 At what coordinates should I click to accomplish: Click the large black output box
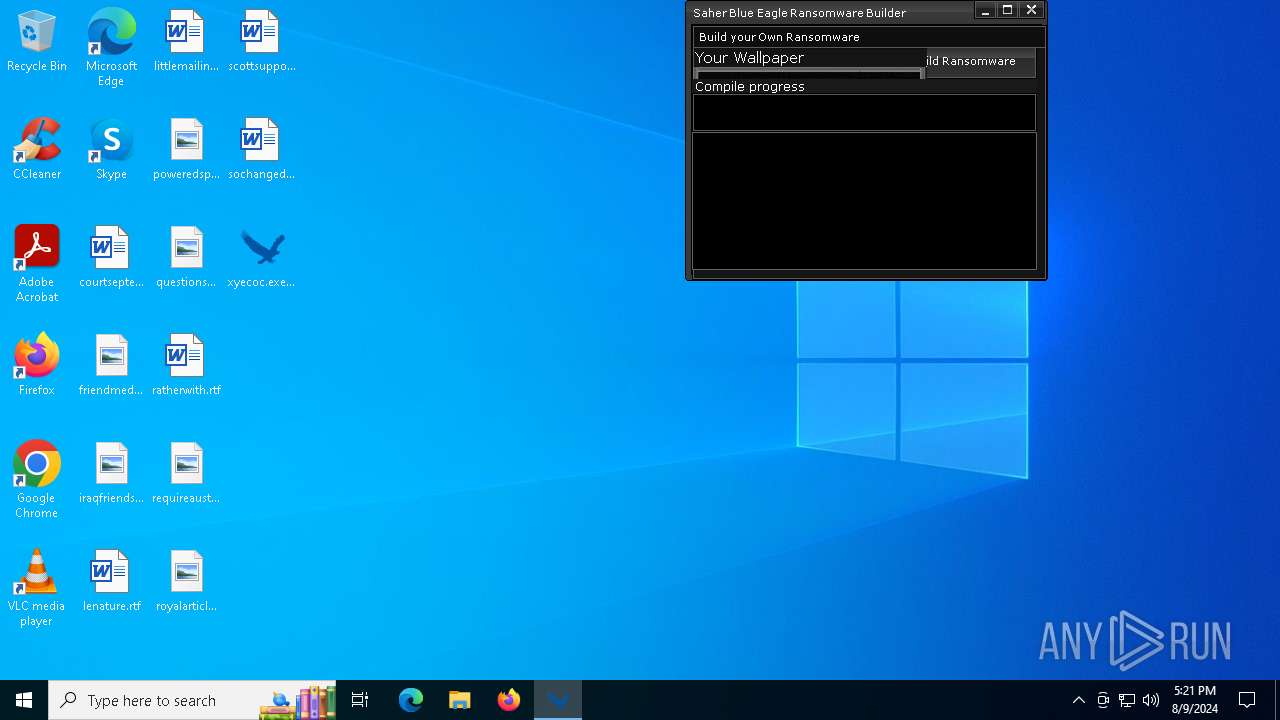tap(864, 201)
